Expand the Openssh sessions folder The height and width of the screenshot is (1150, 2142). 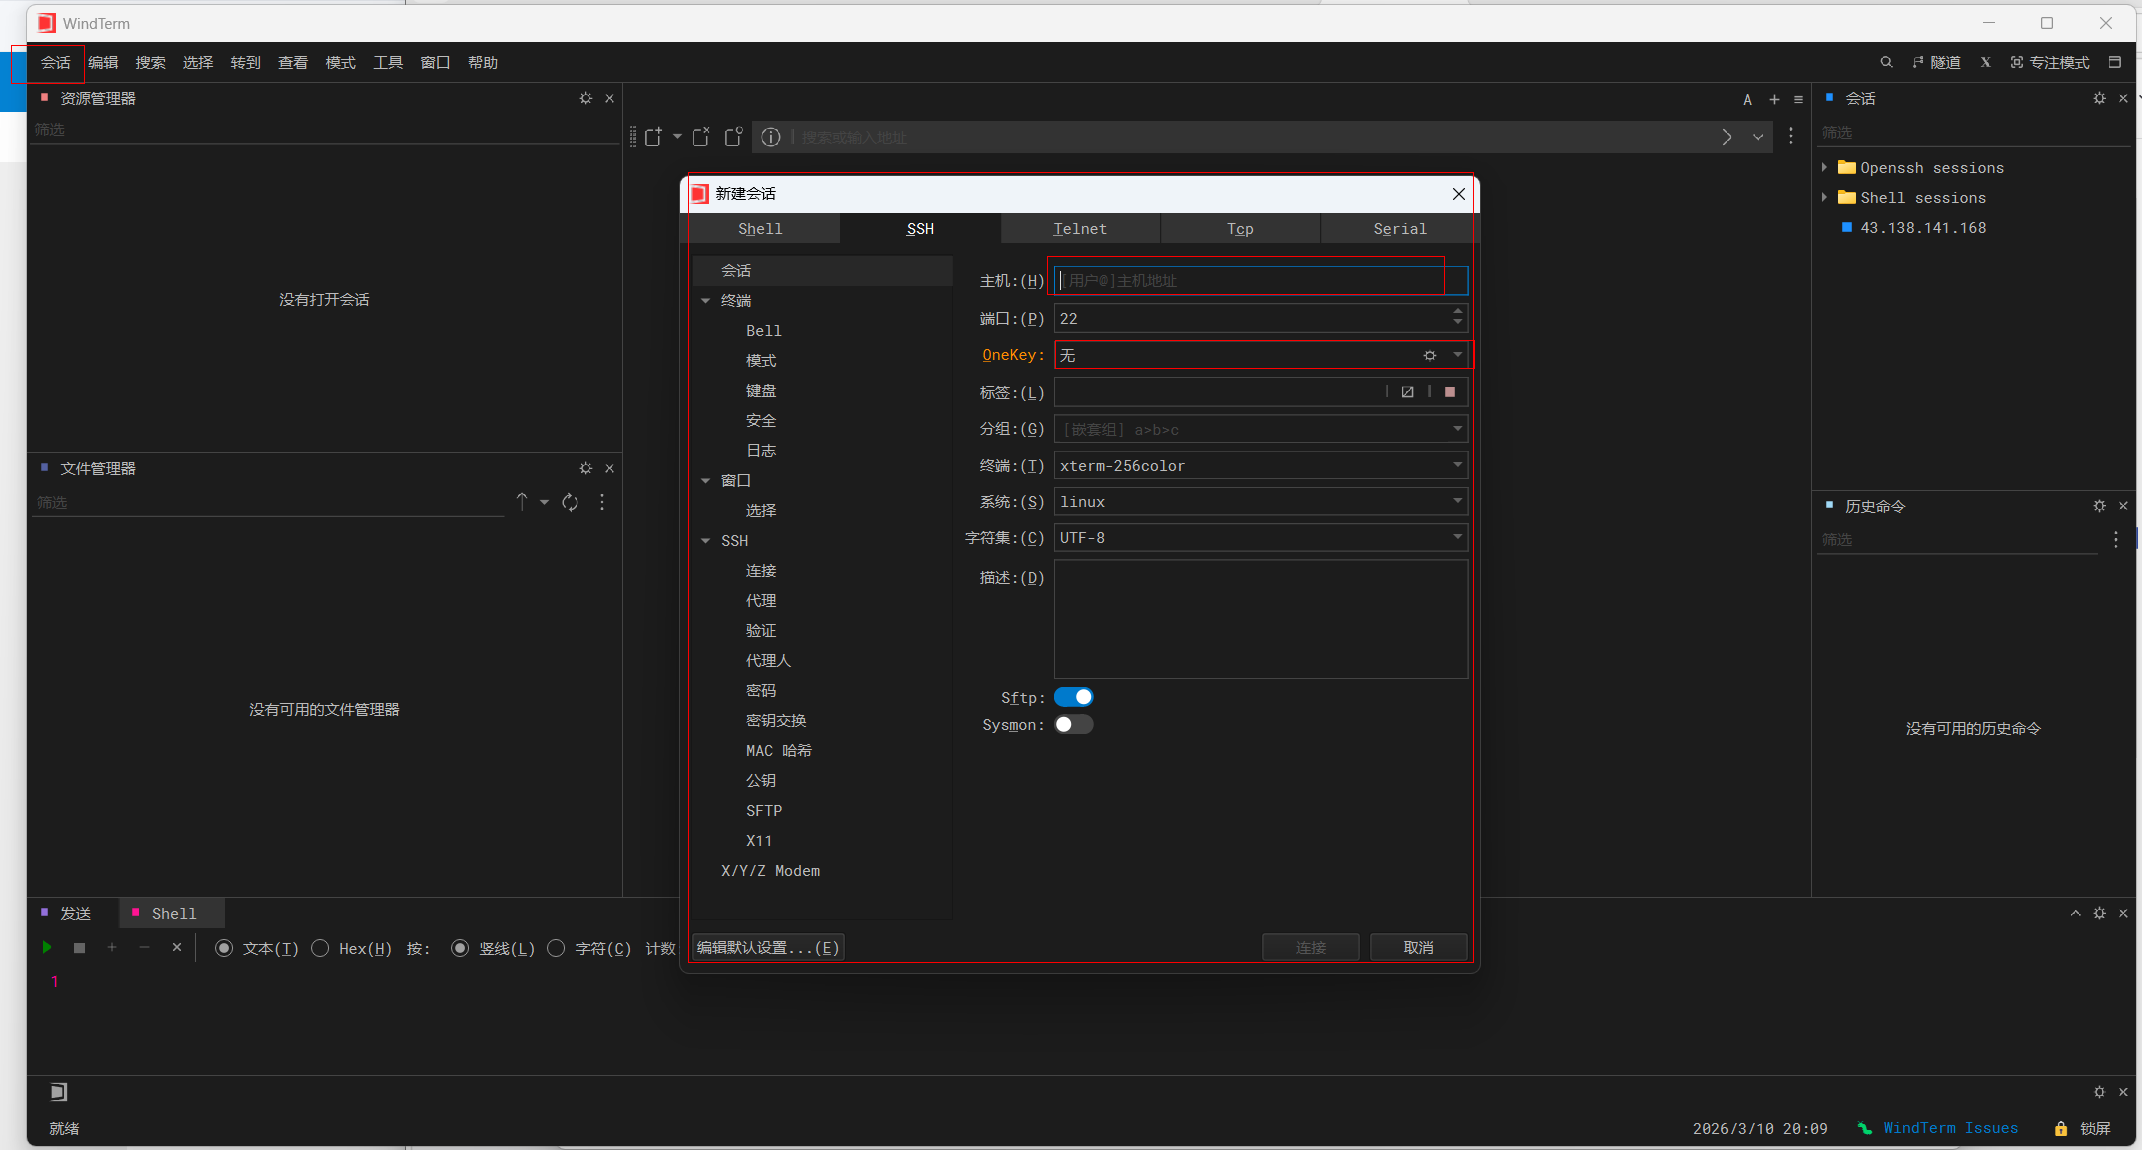[x=1825, y=167]
